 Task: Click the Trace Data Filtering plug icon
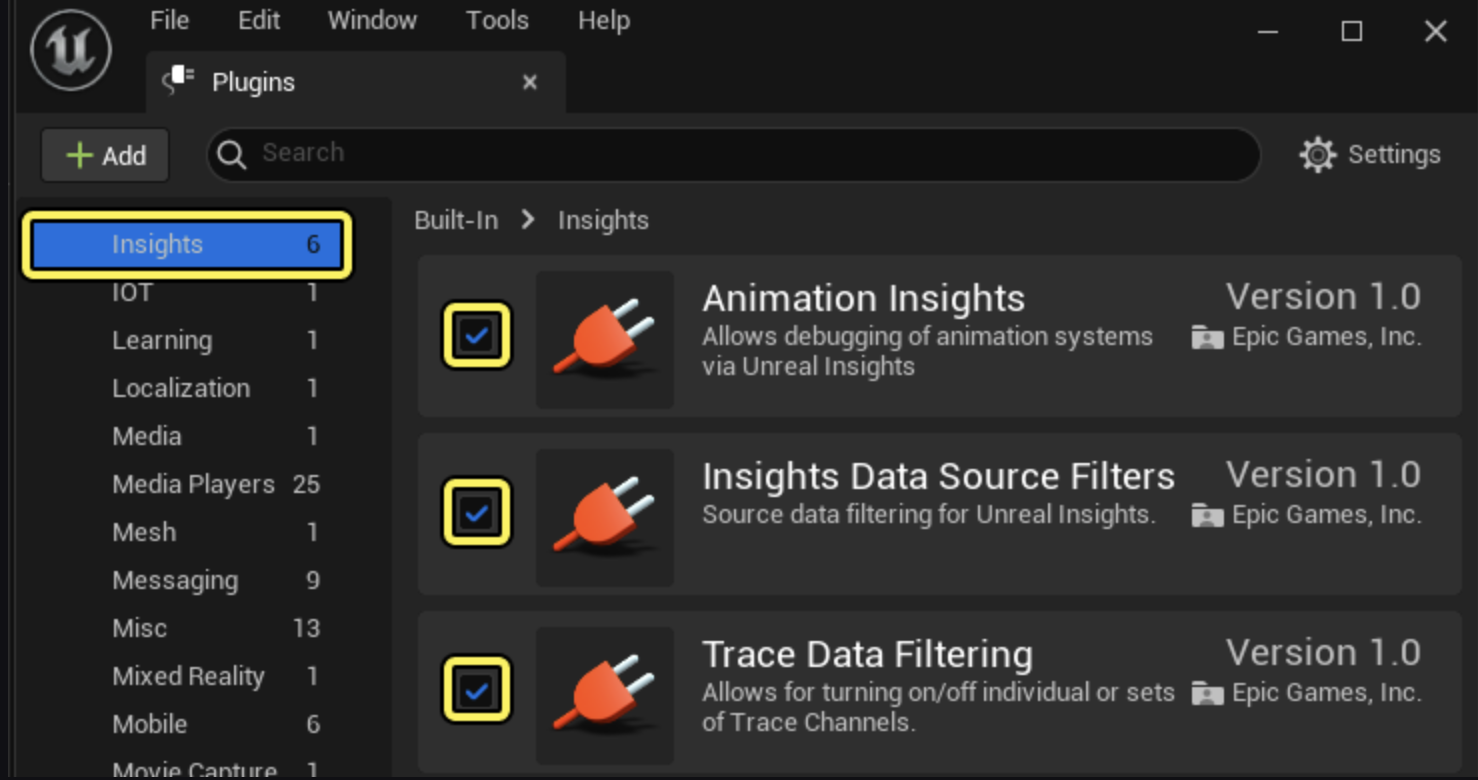605,695
